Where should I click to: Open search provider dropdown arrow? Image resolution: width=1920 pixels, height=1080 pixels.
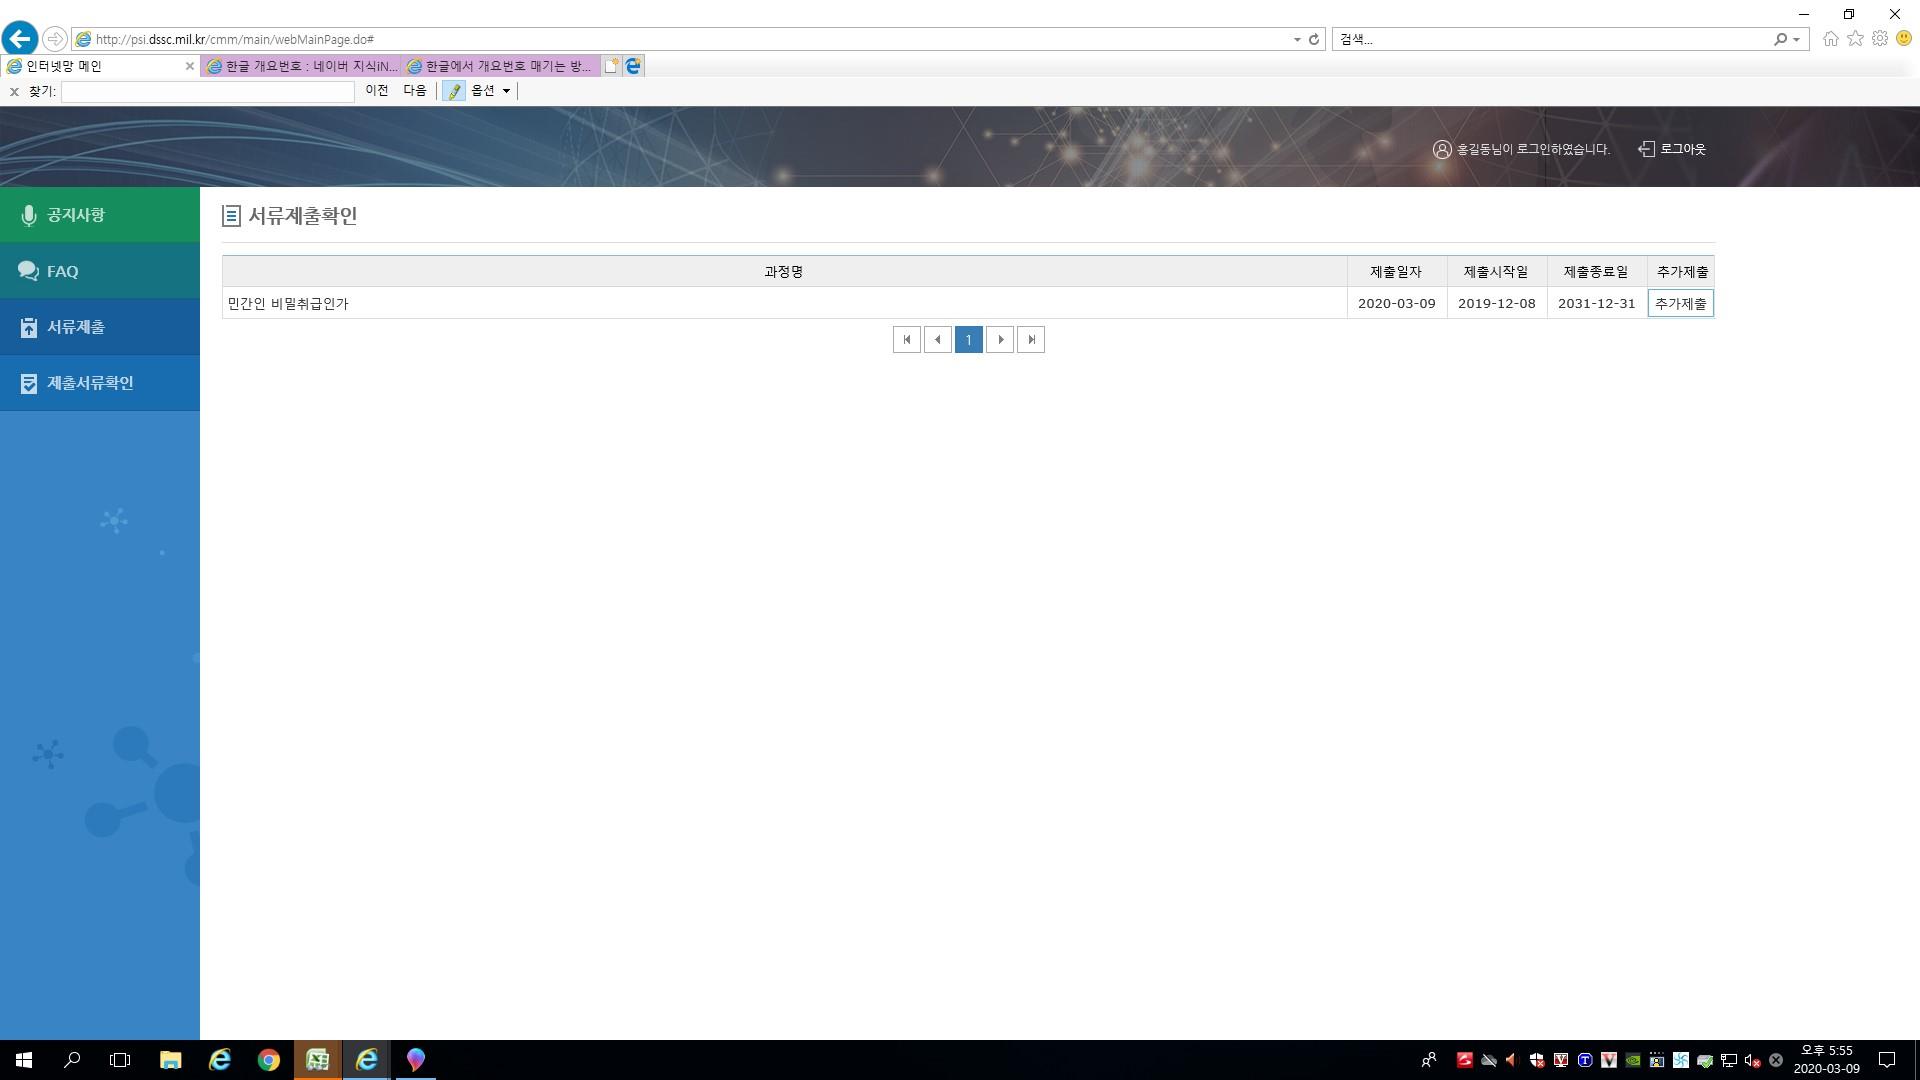(x=1797, y=39)
